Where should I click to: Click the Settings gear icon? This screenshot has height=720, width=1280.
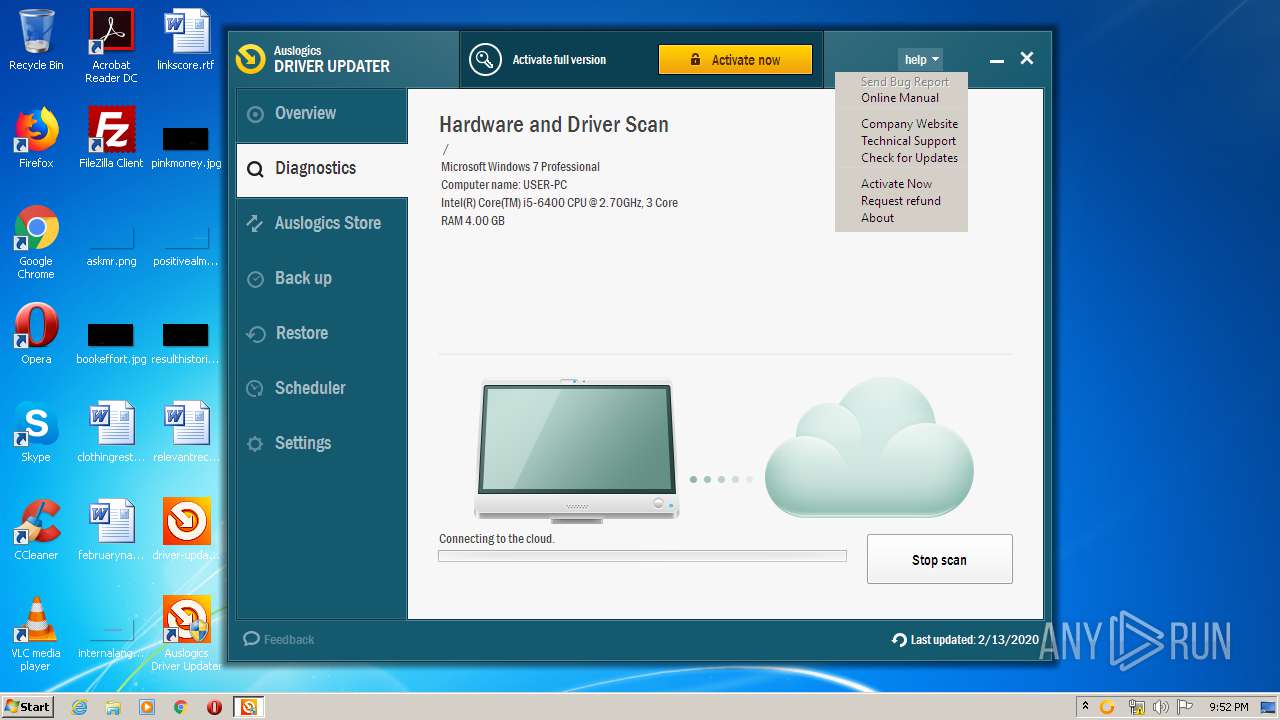(256, 444)
